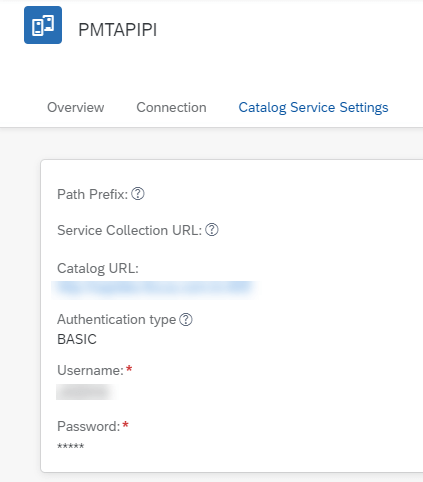Click the red asterisk beside Password

(x=125, y=425)
